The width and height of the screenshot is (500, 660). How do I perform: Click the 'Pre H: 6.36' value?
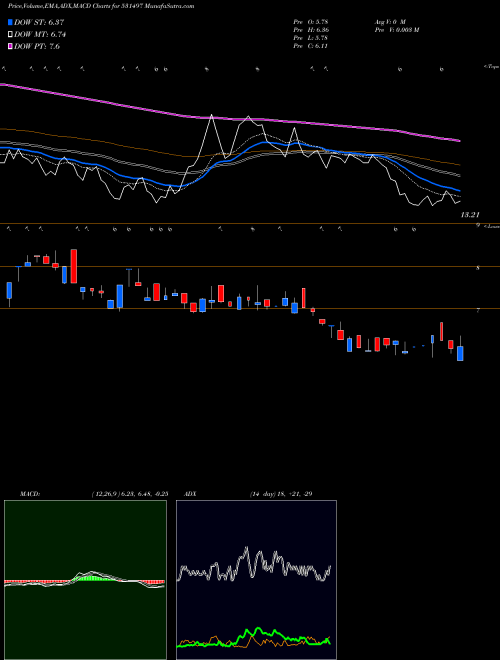311,30
